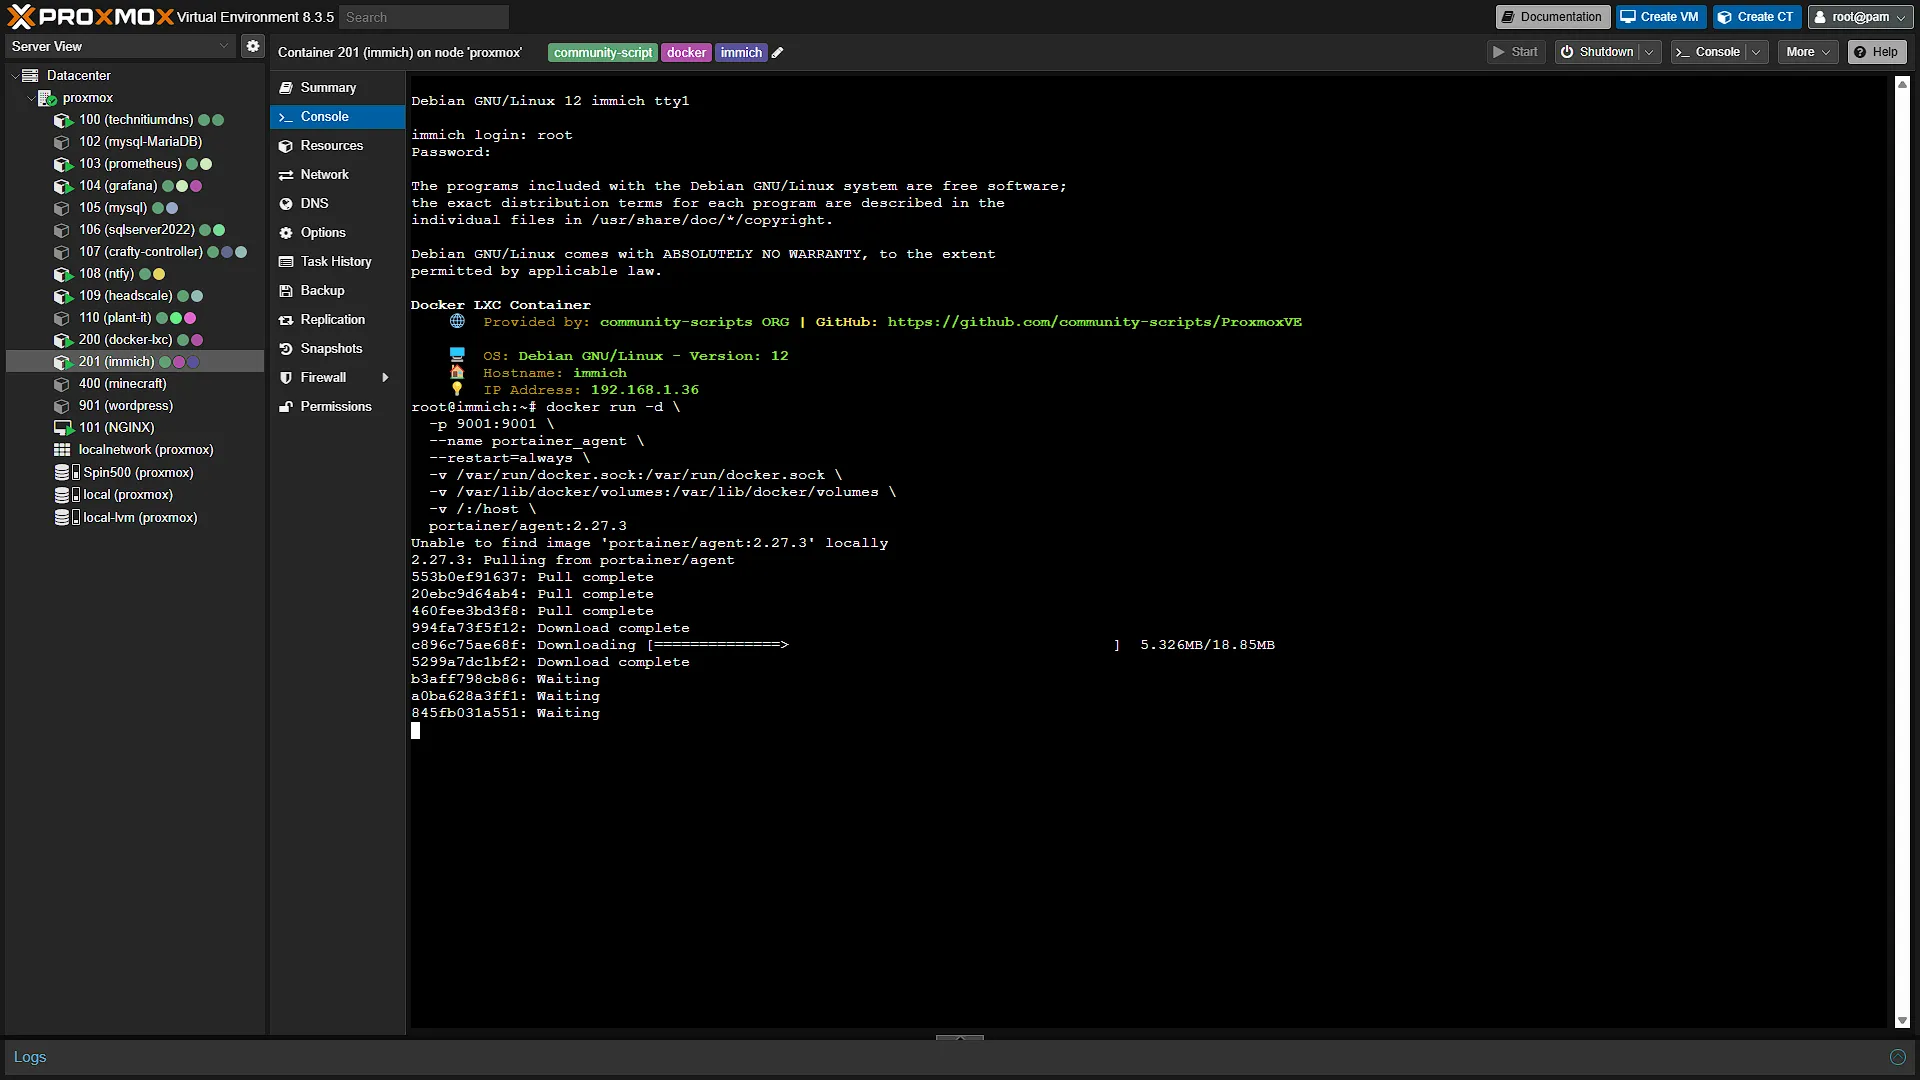This screenshot has width=1920, height=1080.
Task: Click the Proxmox logo
Action: pyautogui.click(x=91, y=17)
